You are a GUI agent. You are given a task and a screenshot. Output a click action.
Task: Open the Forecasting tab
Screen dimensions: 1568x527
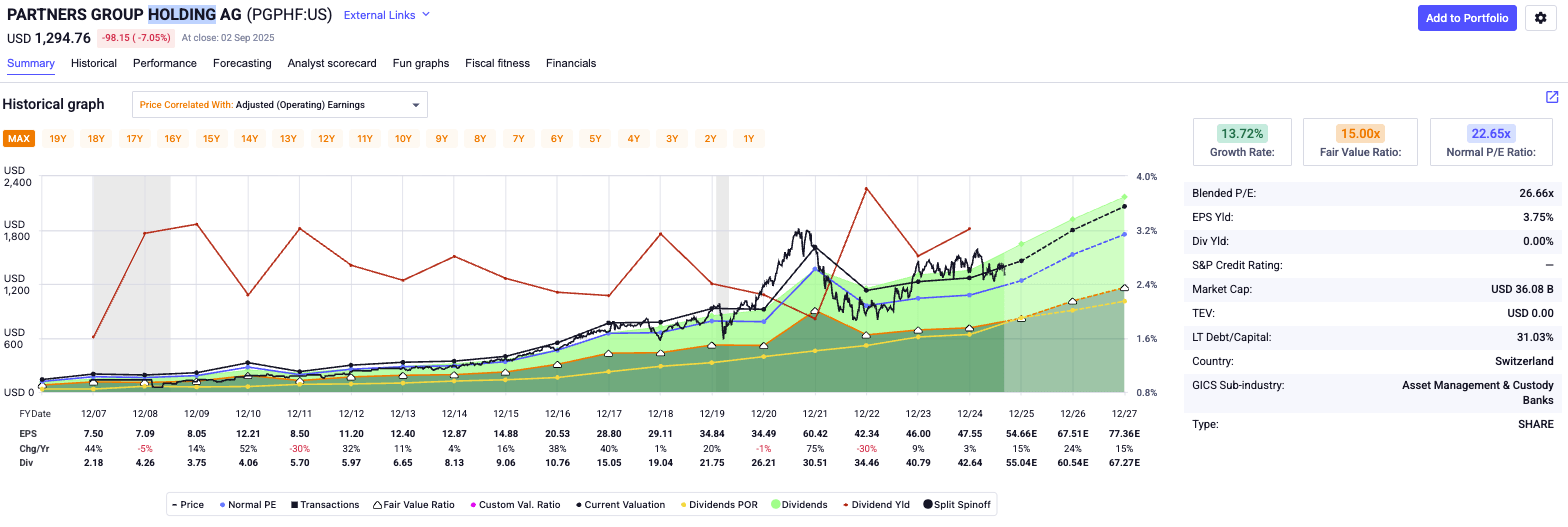point(242,63)
